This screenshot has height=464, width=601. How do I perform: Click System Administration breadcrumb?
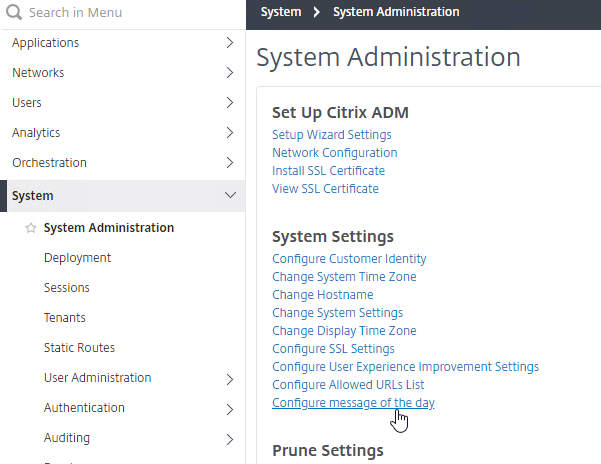(396, 12)
